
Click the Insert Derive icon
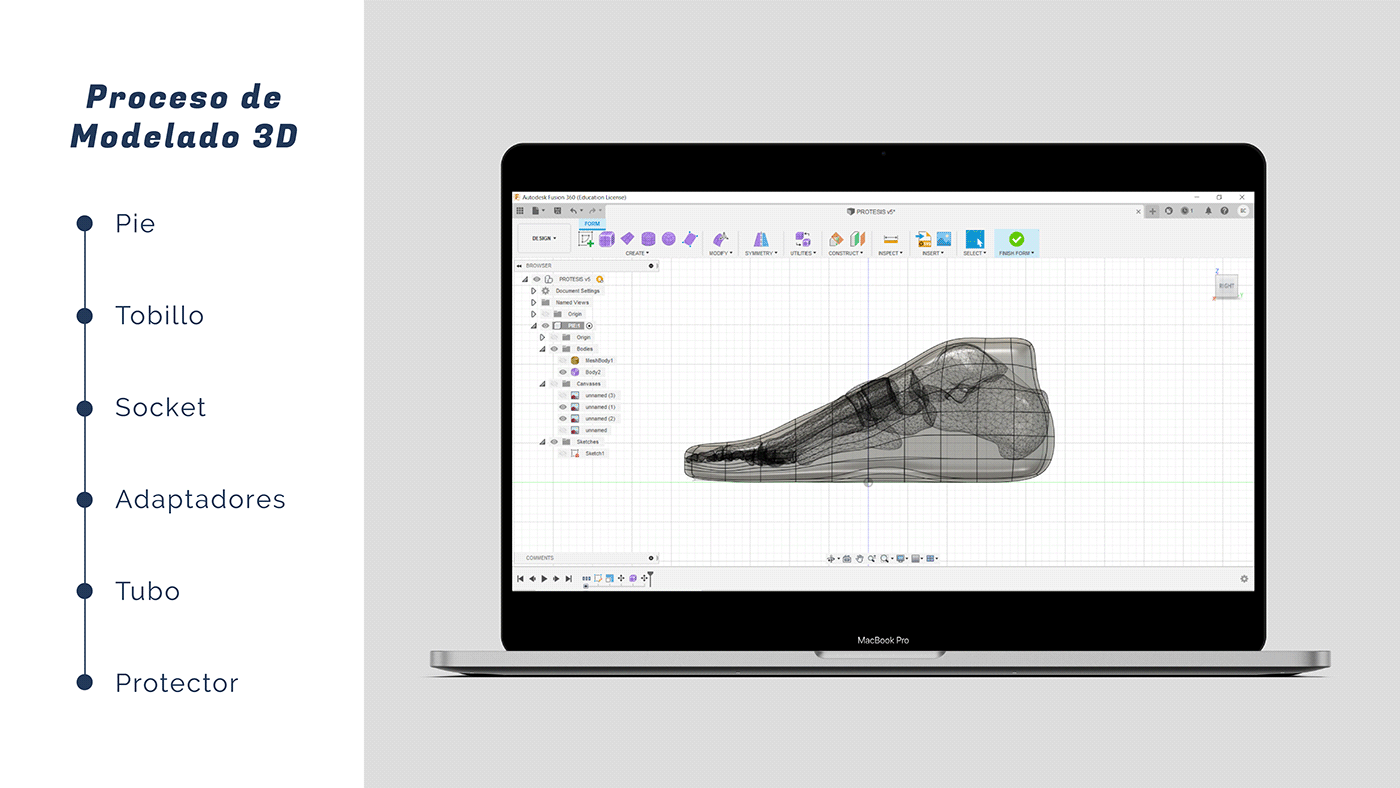coord(923,239)
